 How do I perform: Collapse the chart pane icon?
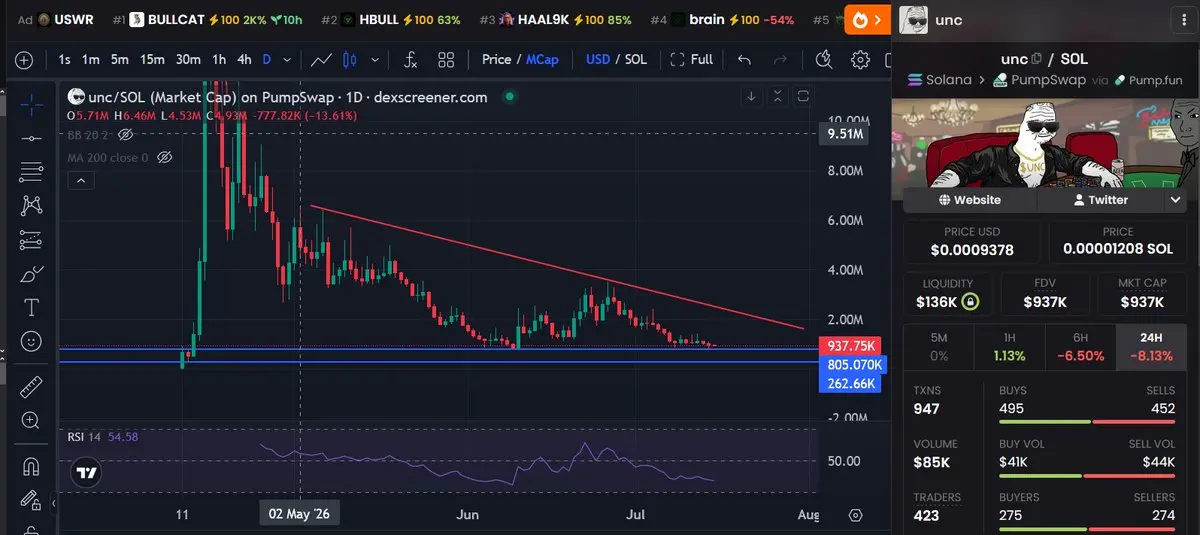[x=778, y=97]
